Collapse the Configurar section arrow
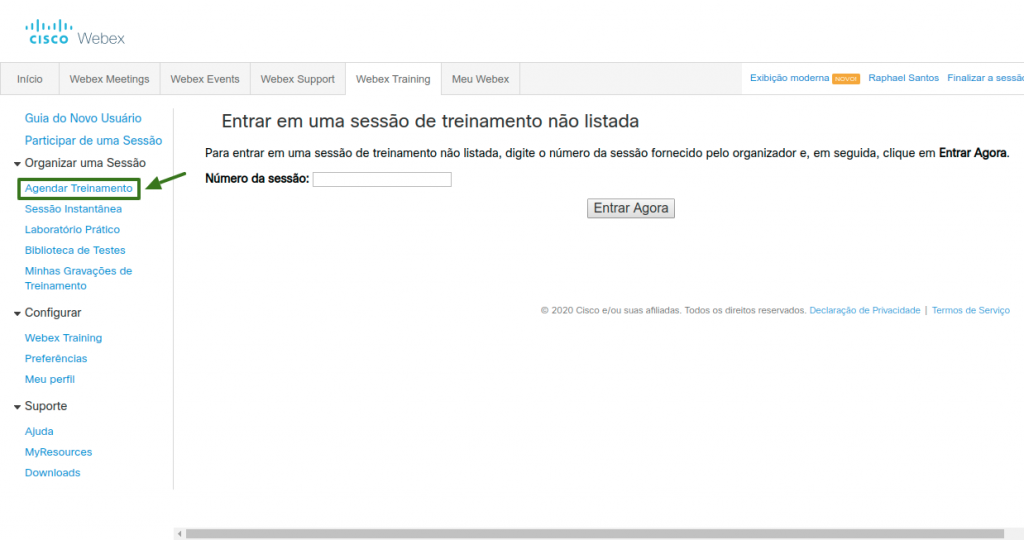Viewport: 1024px width, 540px height. tap(17, 313)
